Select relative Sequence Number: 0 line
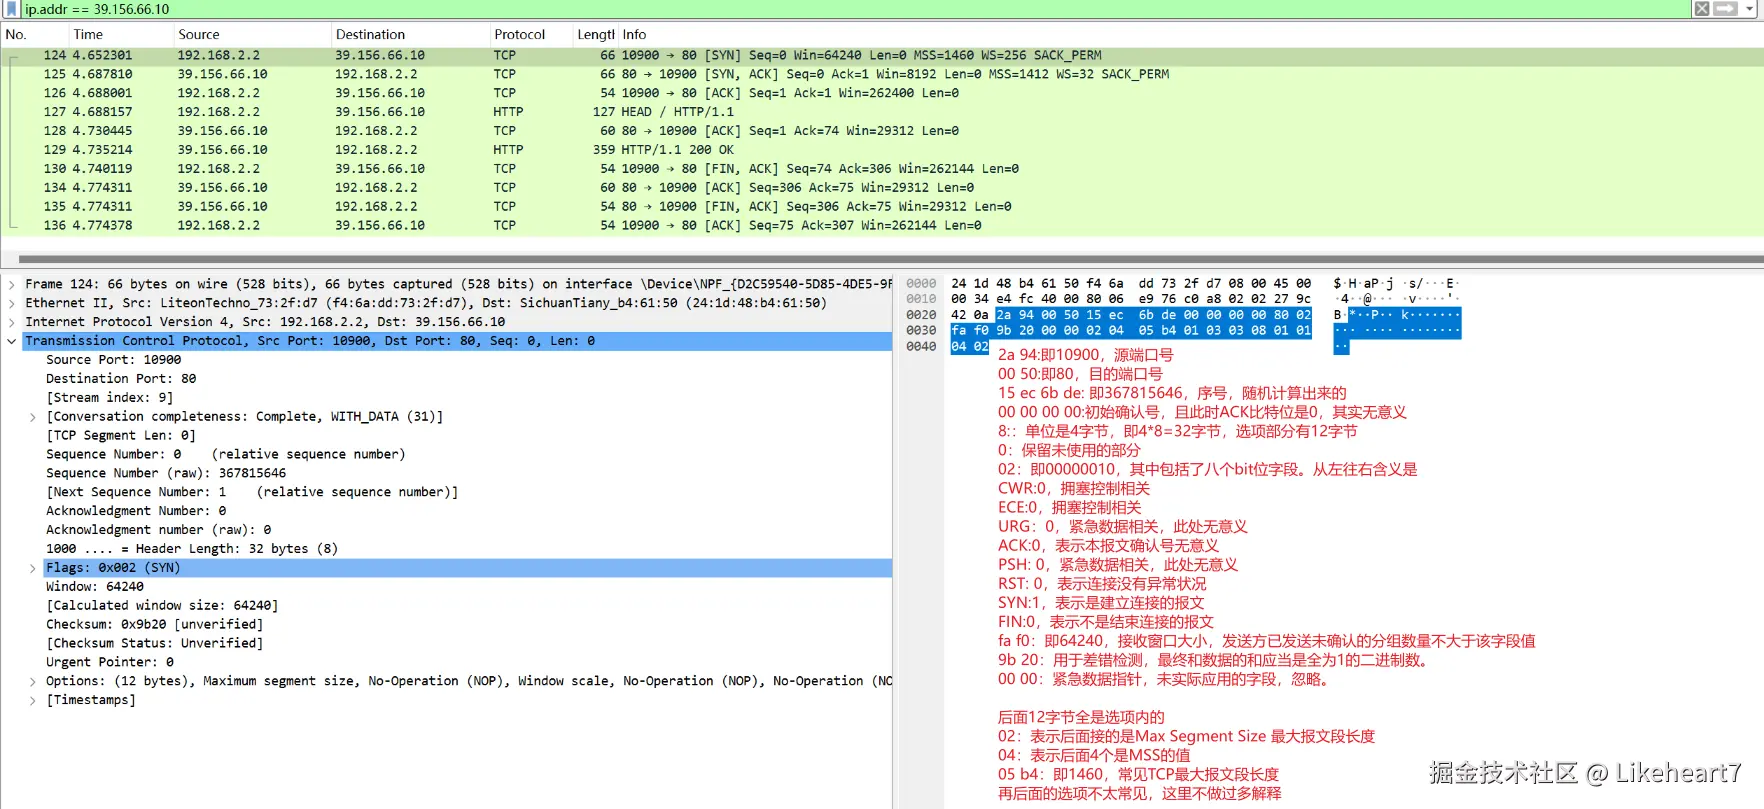This screenshot has width=1764, height=809. click(225, 455)
